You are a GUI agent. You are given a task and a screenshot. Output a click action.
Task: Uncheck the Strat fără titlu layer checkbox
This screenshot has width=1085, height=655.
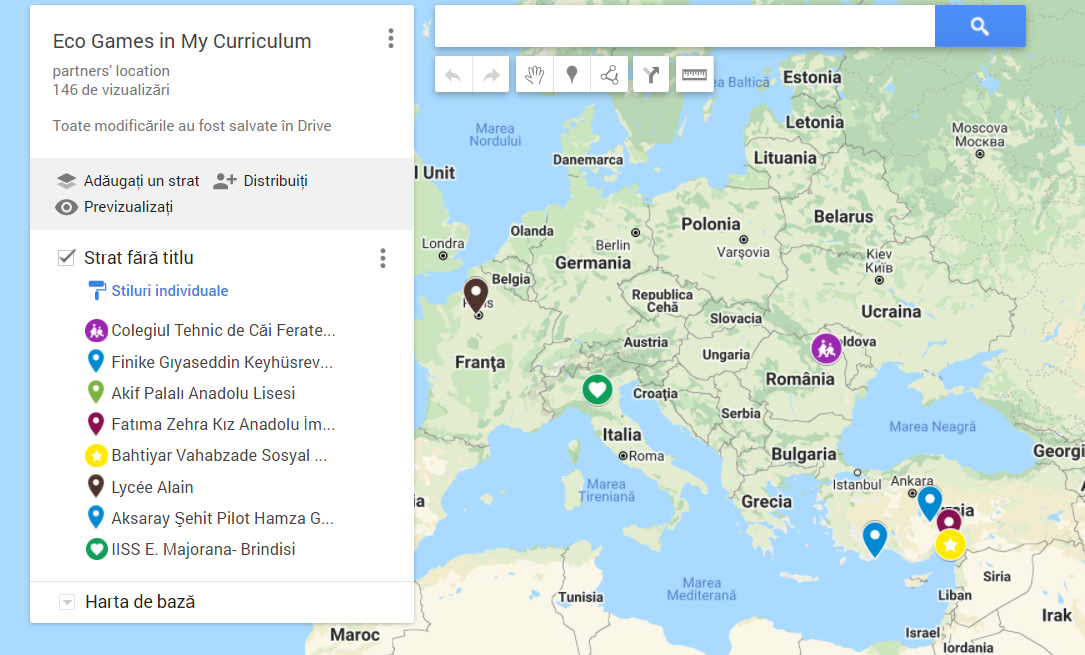click(66, 258)
